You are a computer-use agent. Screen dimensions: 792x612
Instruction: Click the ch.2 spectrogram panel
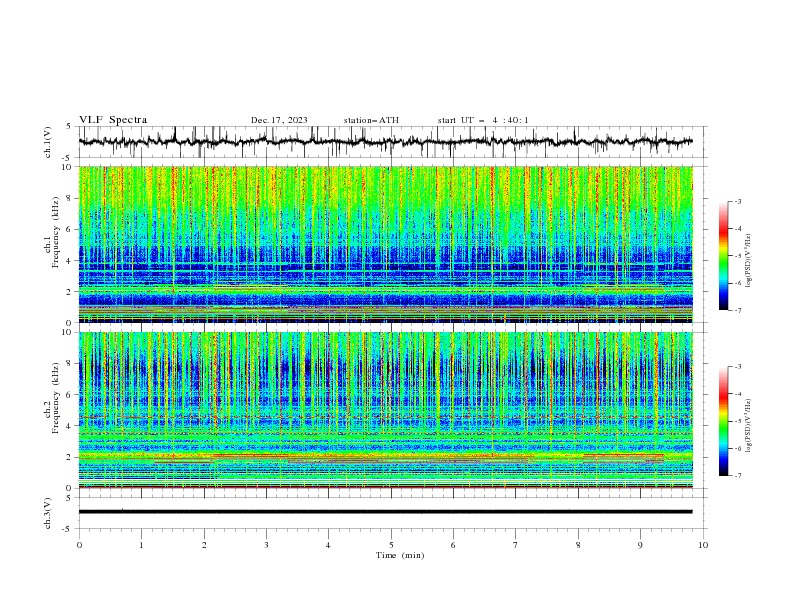coord(385,410)
